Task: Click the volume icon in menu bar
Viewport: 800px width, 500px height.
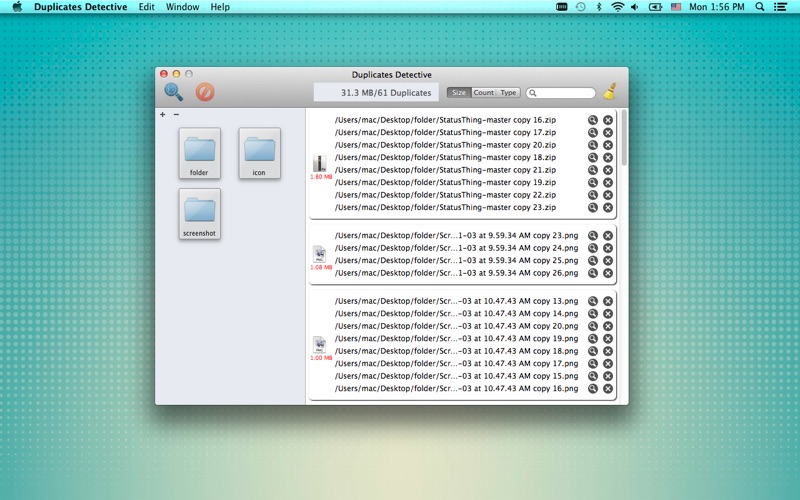Action: (x=635, y=7)
